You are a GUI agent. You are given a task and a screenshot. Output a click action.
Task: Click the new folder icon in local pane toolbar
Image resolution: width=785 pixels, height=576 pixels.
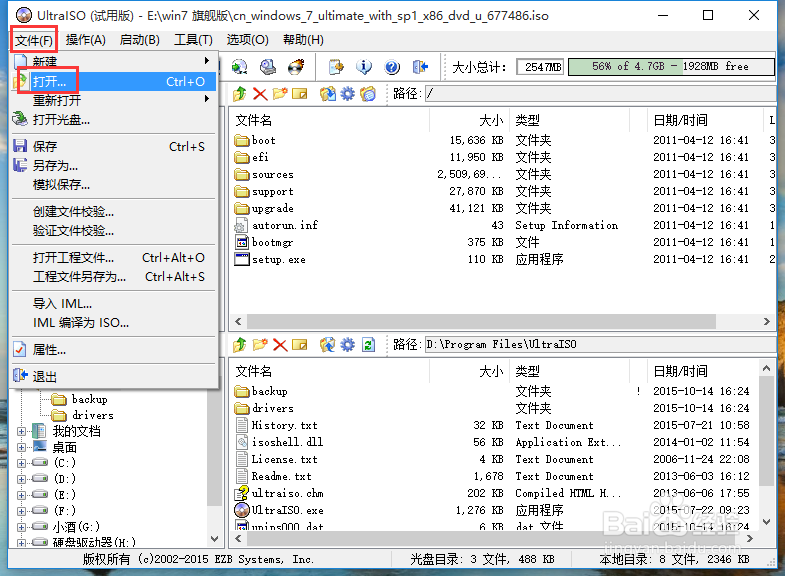(260, 345)
